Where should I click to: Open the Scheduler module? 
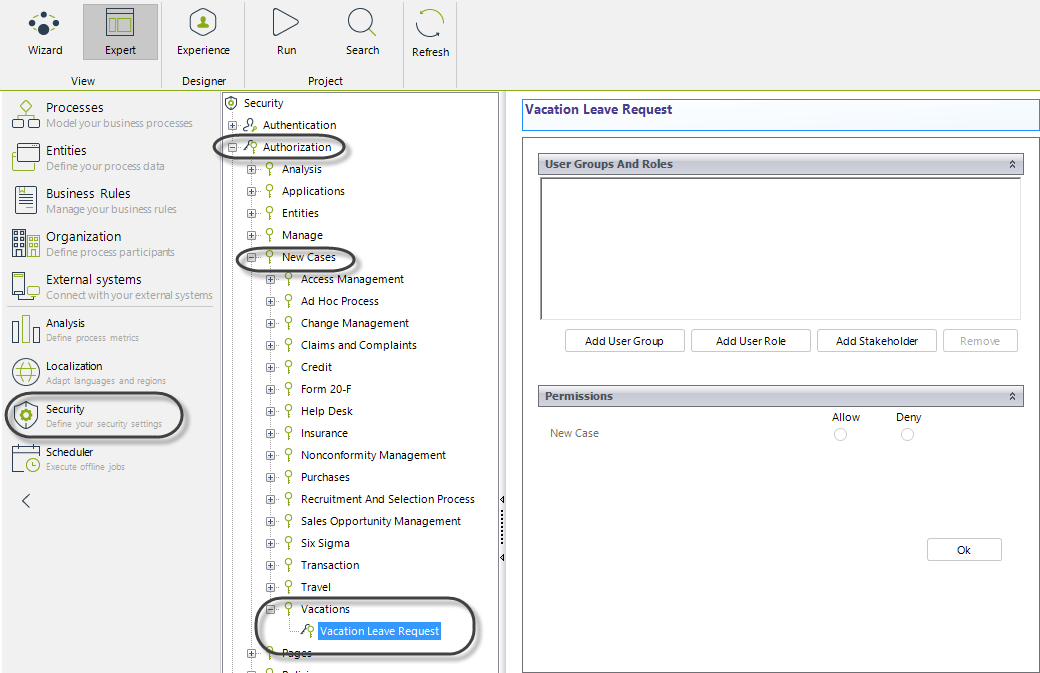click(x=68, y=459)
